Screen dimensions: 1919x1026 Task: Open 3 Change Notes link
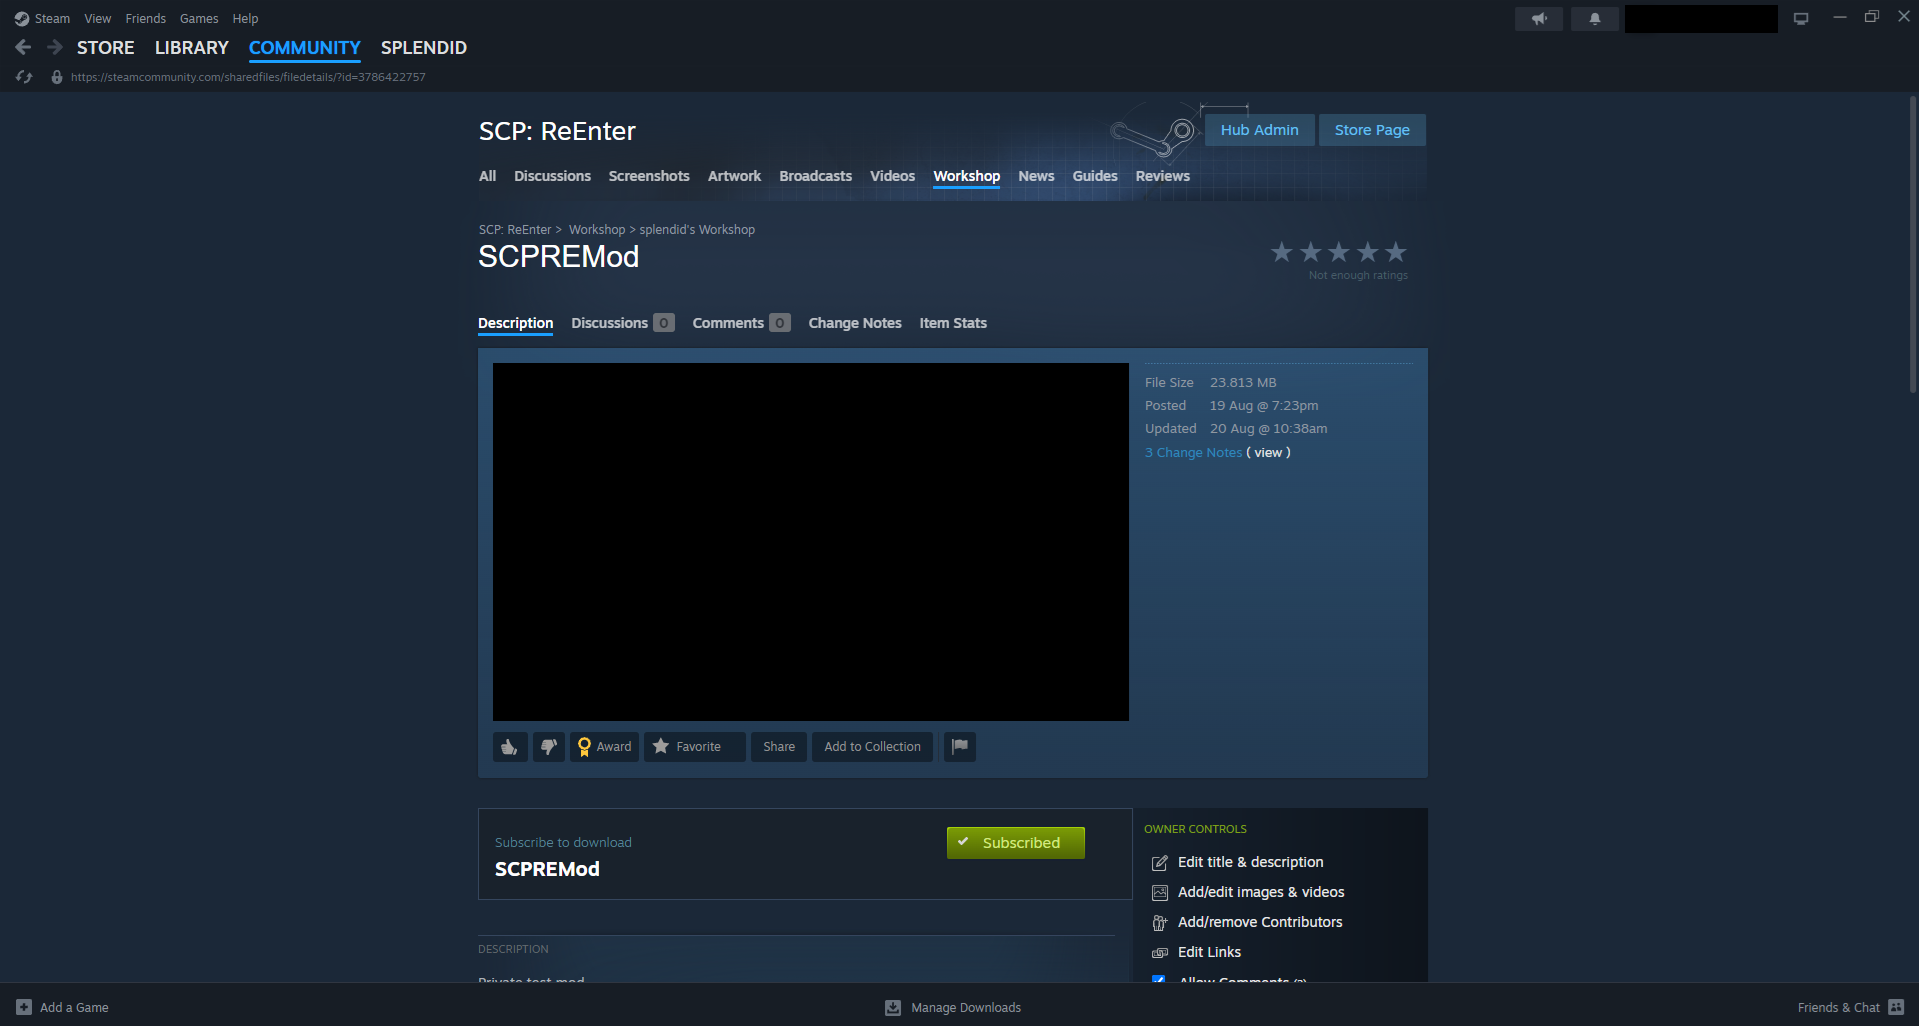pyautogui.click(x=1193, y=453)
